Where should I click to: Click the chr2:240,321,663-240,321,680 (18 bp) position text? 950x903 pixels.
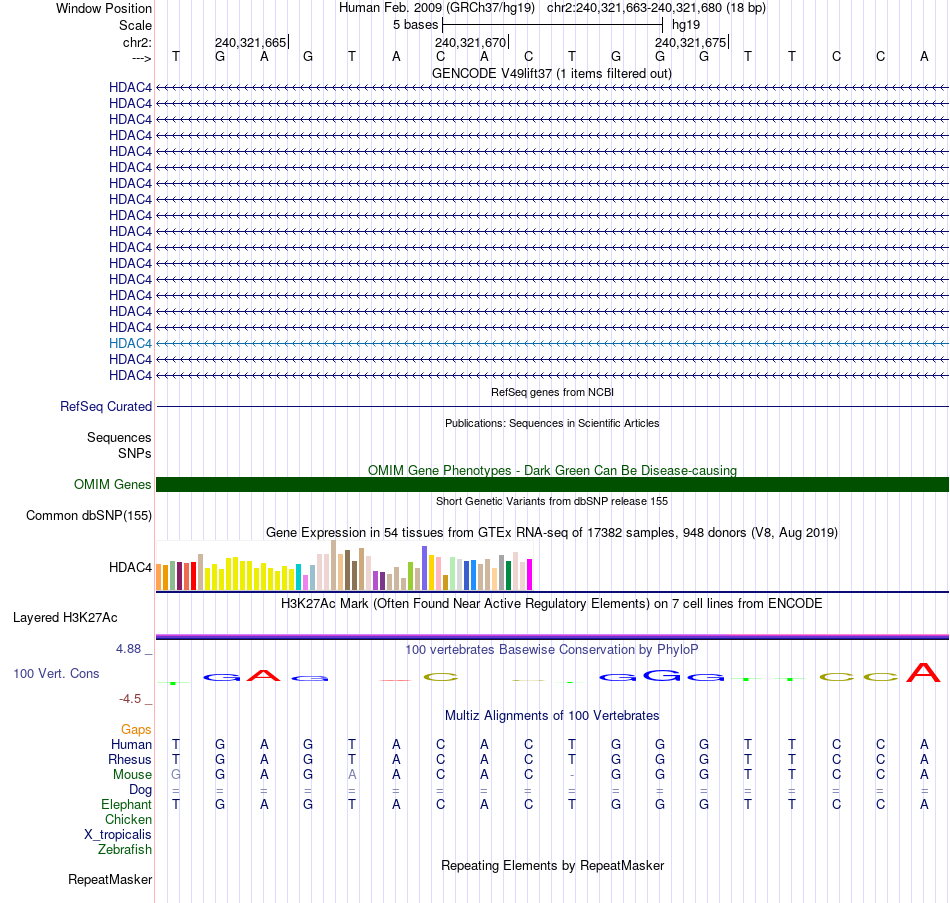coord(657,8)
